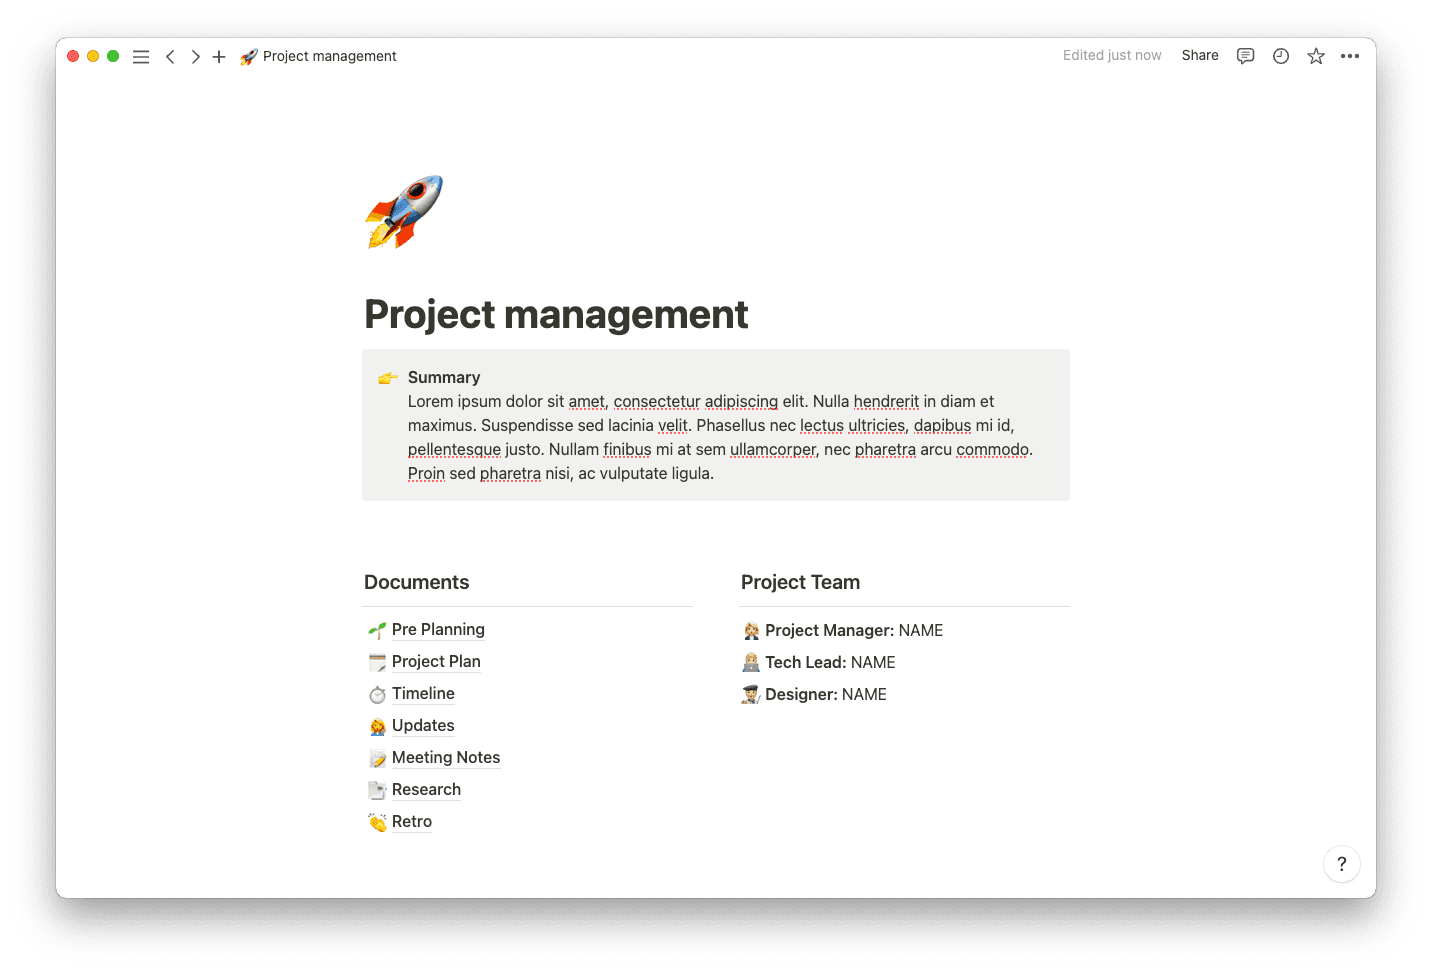
Task: Open the Research page
Action: click(x=426, y=789)
